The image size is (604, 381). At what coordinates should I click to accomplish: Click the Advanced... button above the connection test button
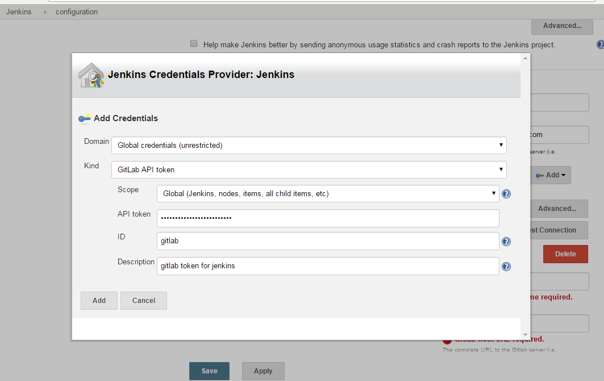pyautogui.click(x=559, y=209)
